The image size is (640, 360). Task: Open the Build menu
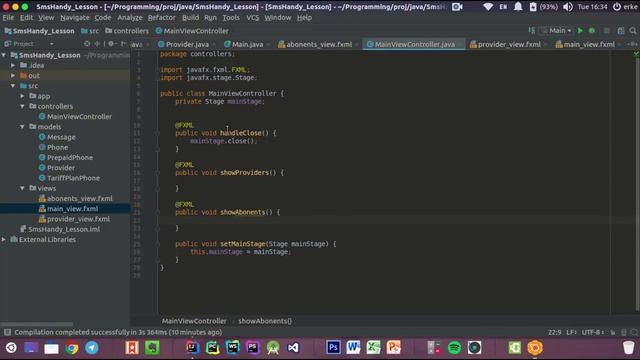coord(190,18)
